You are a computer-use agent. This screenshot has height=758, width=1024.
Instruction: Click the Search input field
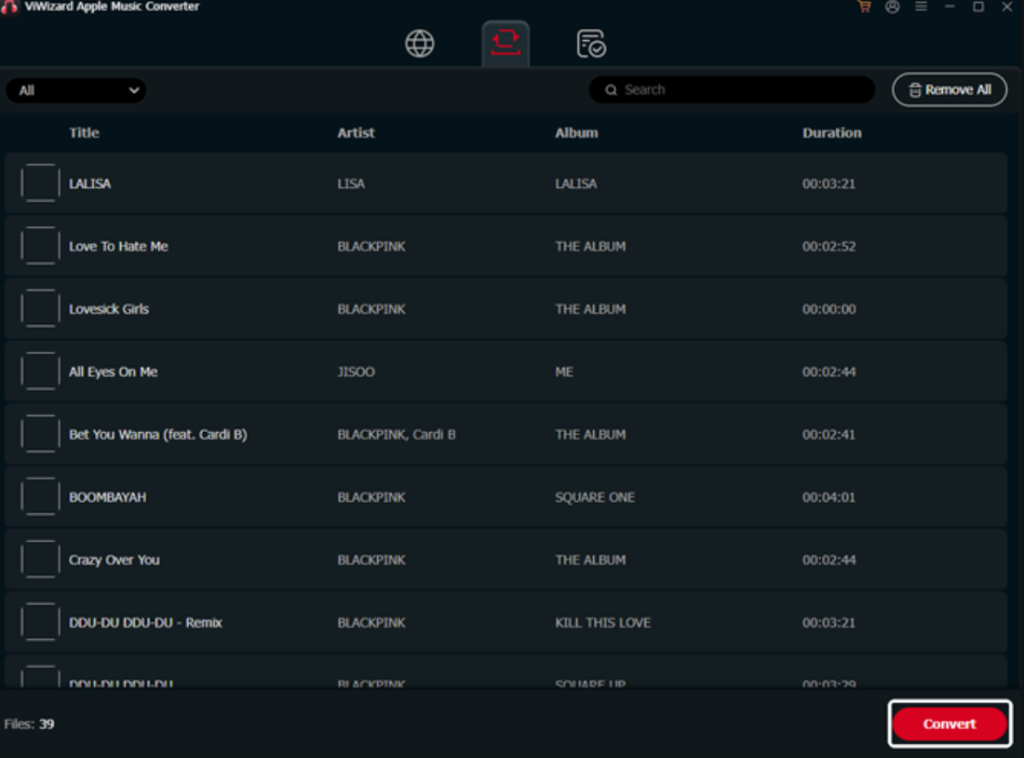(740, 90)
